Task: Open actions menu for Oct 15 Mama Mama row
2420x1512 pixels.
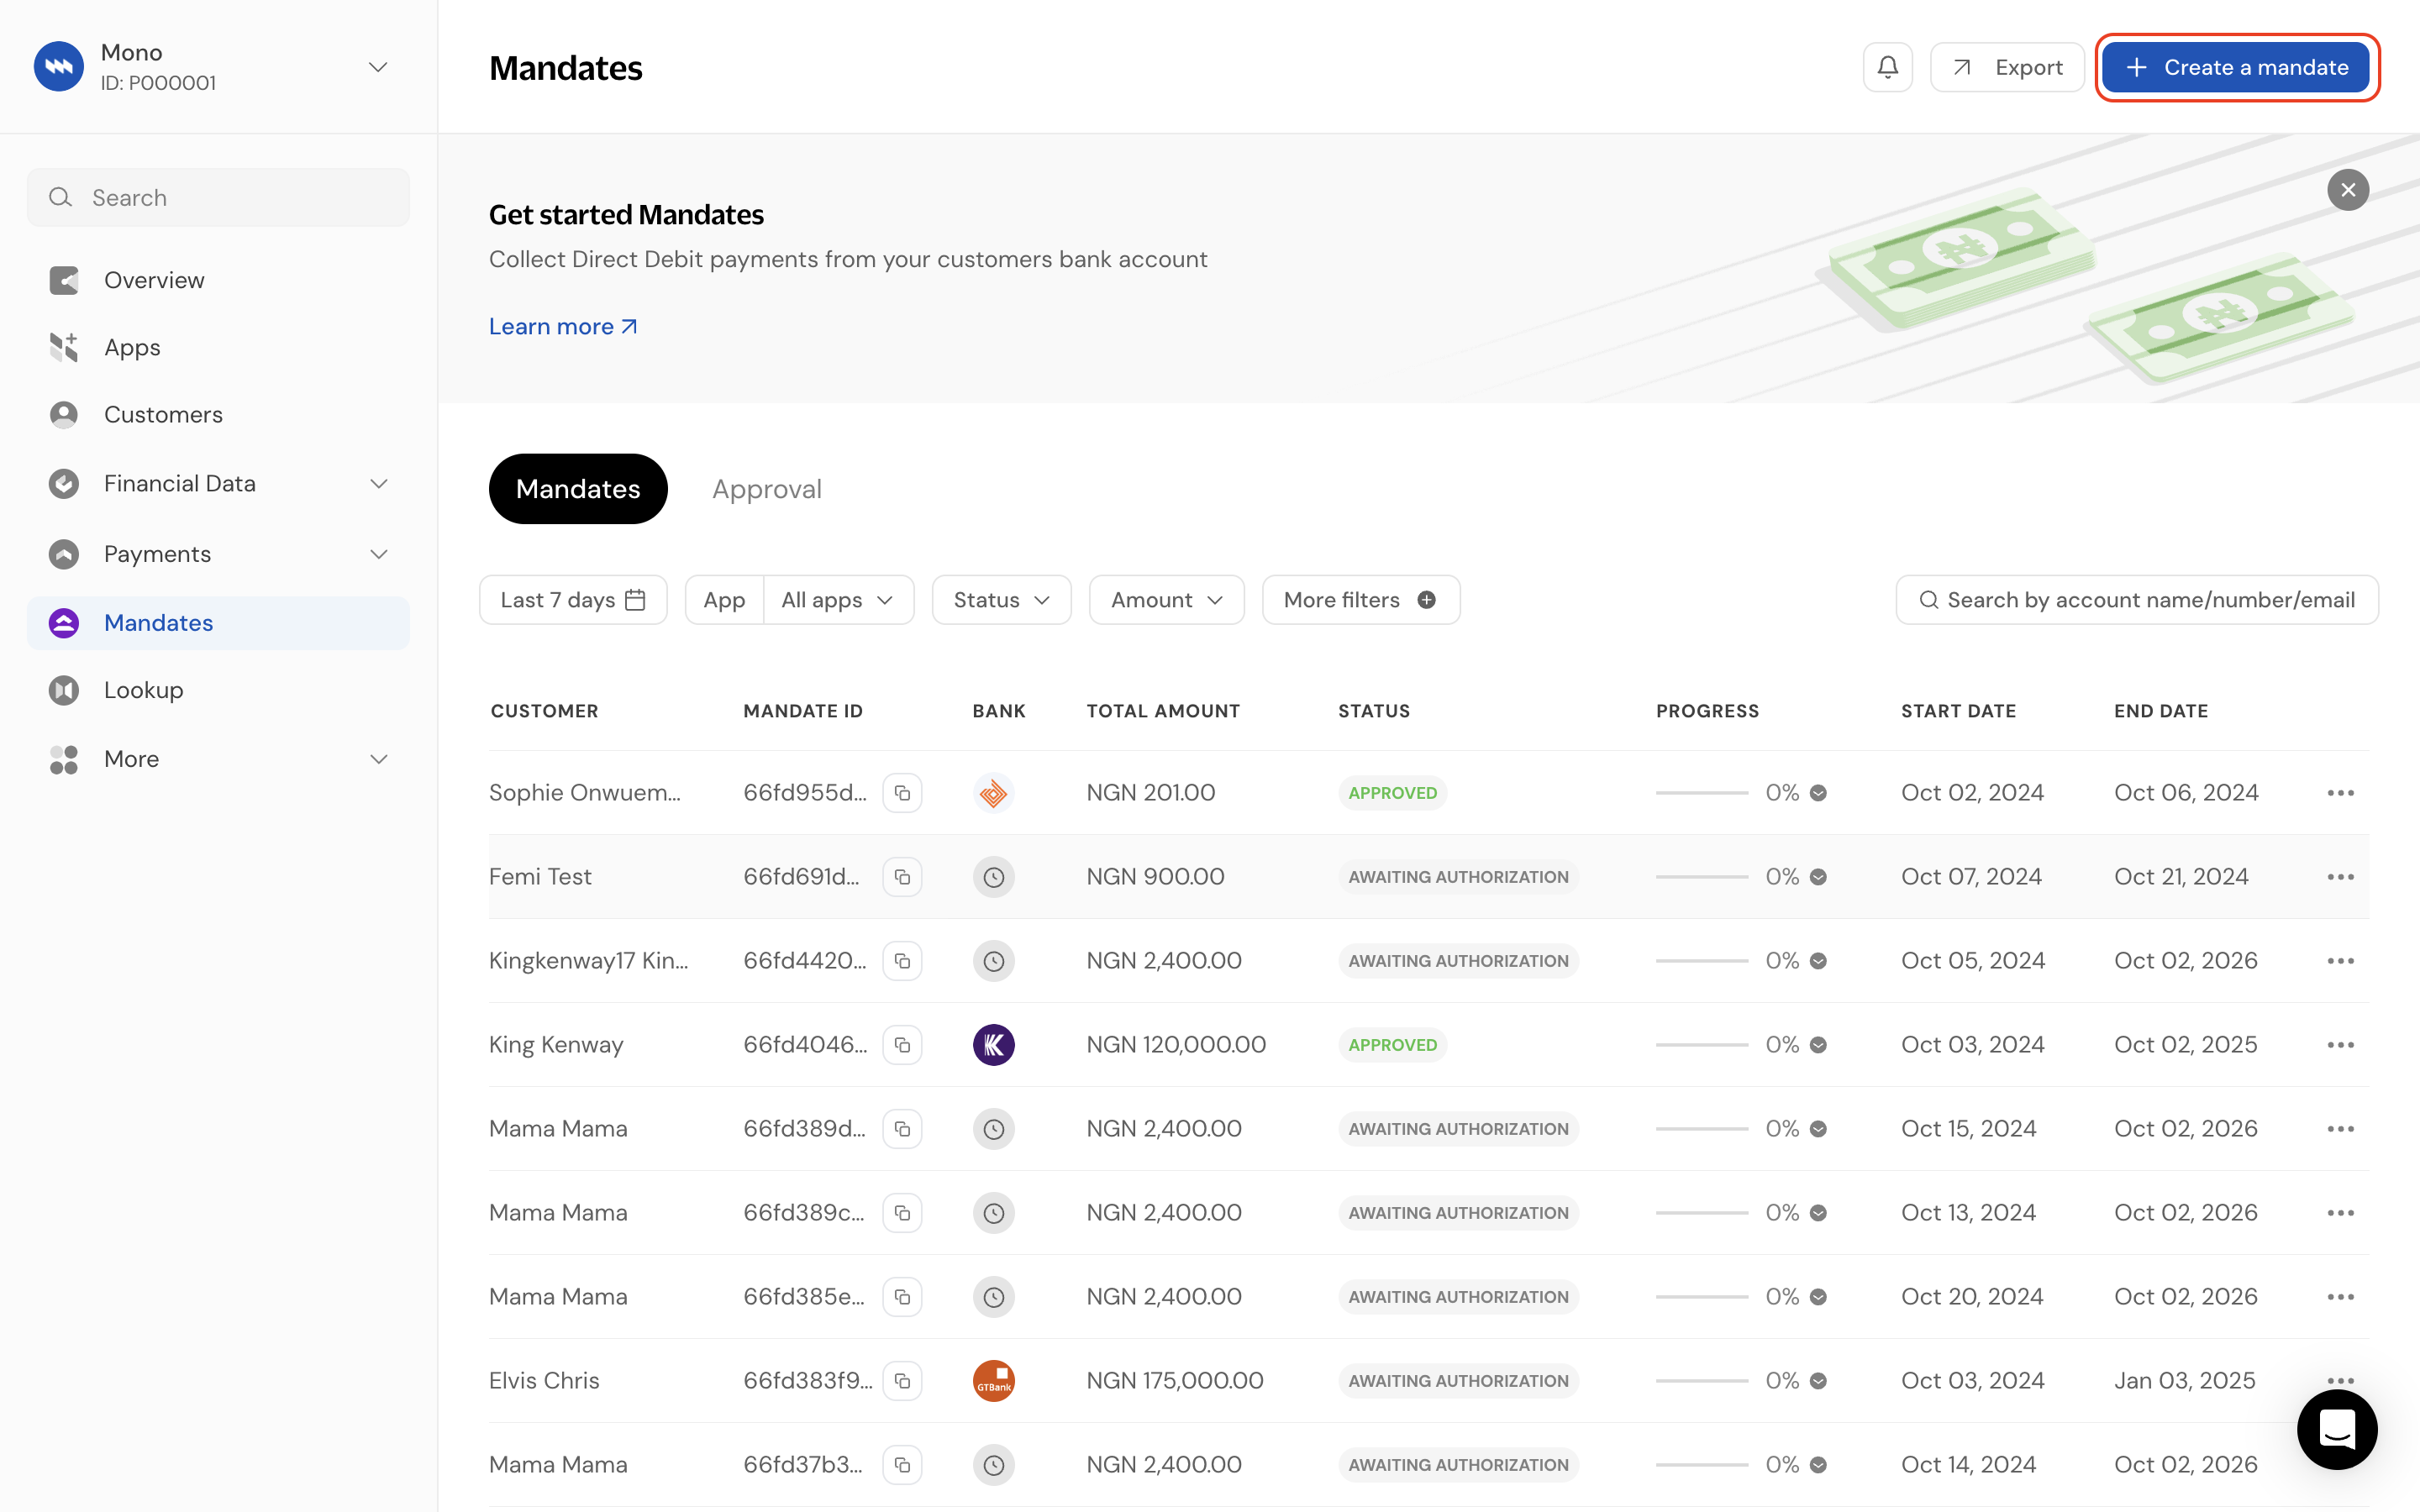Action: tap(2340, 1129)
